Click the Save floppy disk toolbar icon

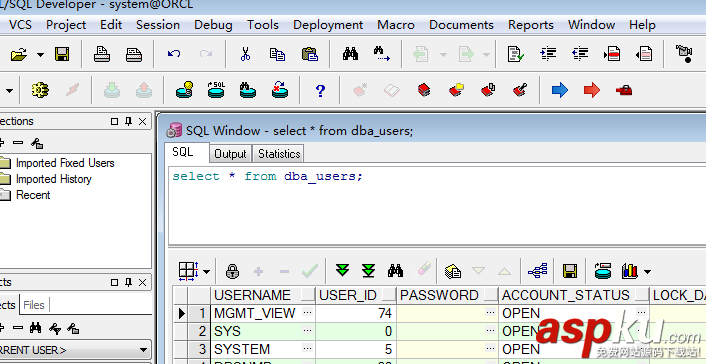pyautogui.click(x=62, y=55)
